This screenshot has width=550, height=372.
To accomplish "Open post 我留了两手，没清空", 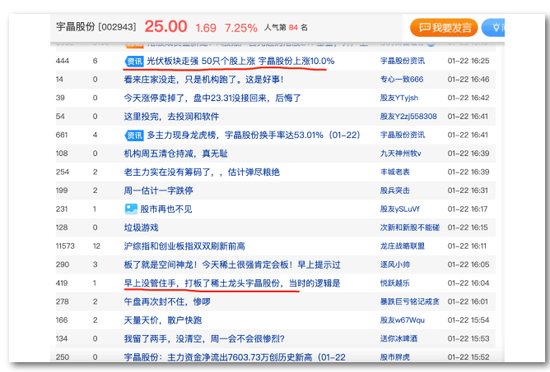I will [204, 339].
